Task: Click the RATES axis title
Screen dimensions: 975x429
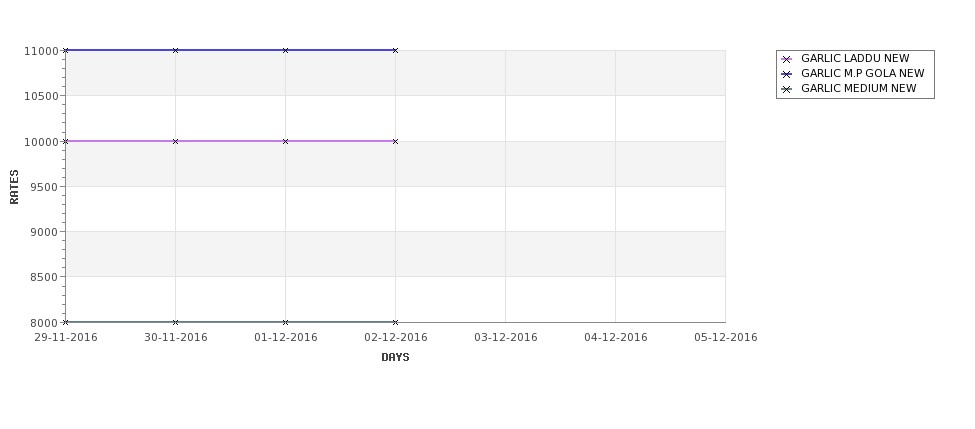Action: click(14, 187)
